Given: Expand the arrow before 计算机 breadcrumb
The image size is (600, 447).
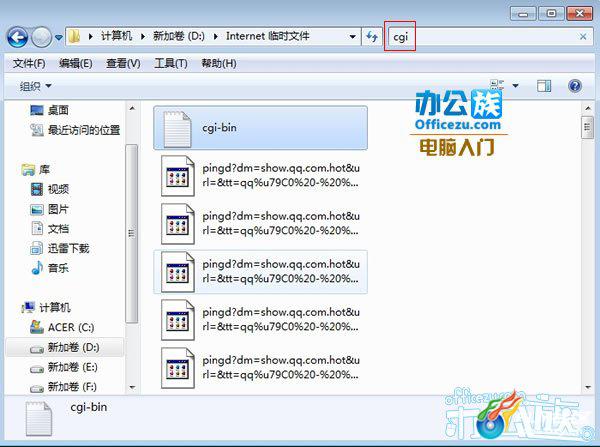Looking at the screenshot, I should tap(91, 37).
